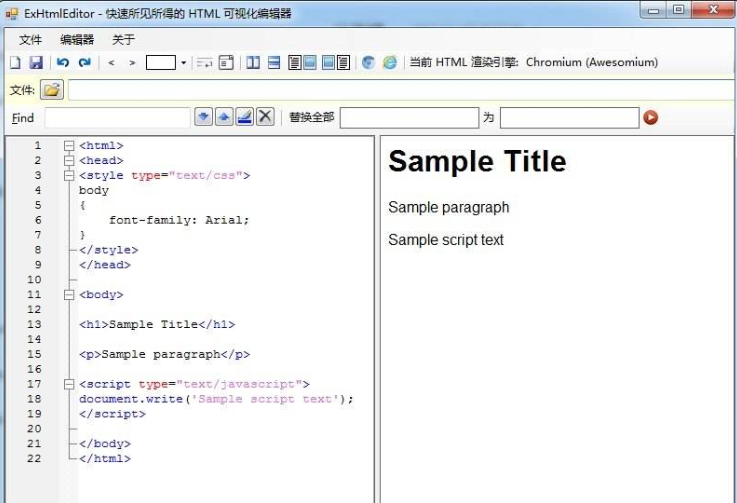Minimize the ExHtmlEditor window
737x503 pixels.
[x=653, y=10]
